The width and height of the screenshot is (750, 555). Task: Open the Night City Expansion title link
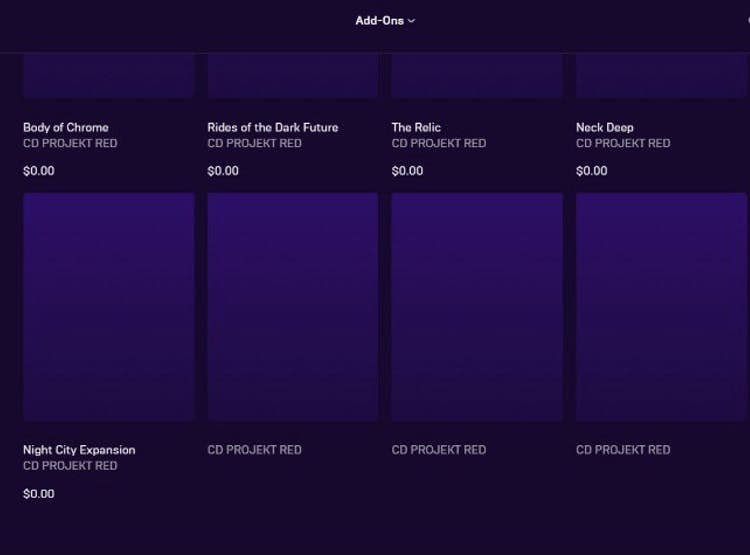79,450
